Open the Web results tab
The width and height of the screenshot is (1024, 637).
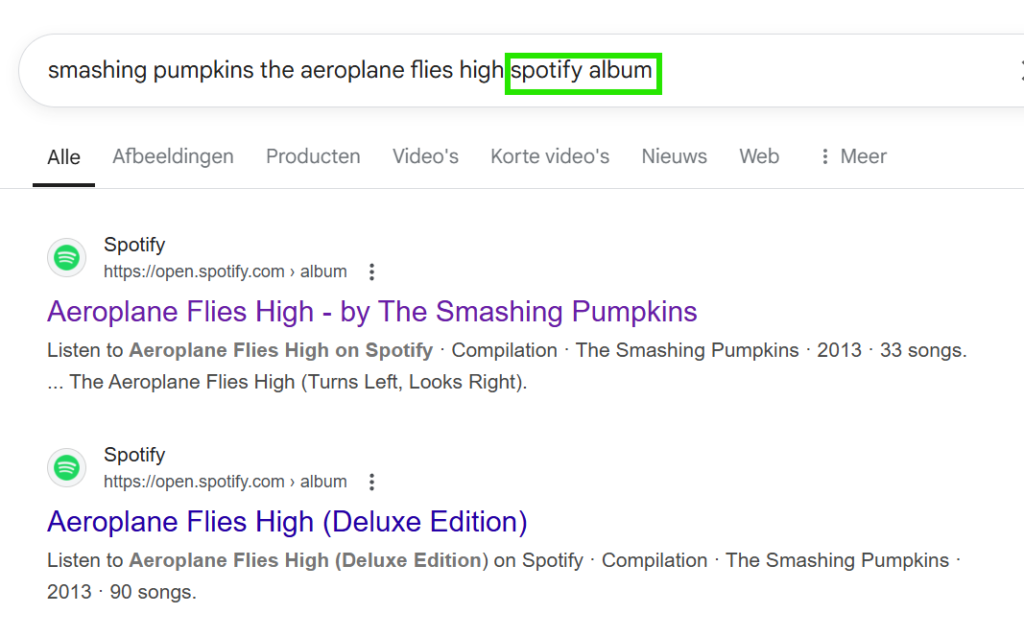coord(759,157)
